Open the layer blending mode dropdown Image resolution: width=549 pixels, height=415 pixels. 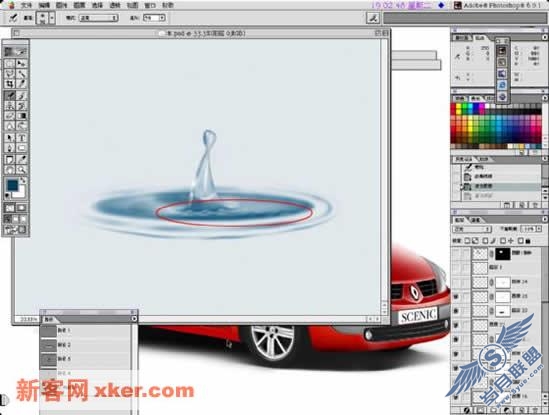472,229
